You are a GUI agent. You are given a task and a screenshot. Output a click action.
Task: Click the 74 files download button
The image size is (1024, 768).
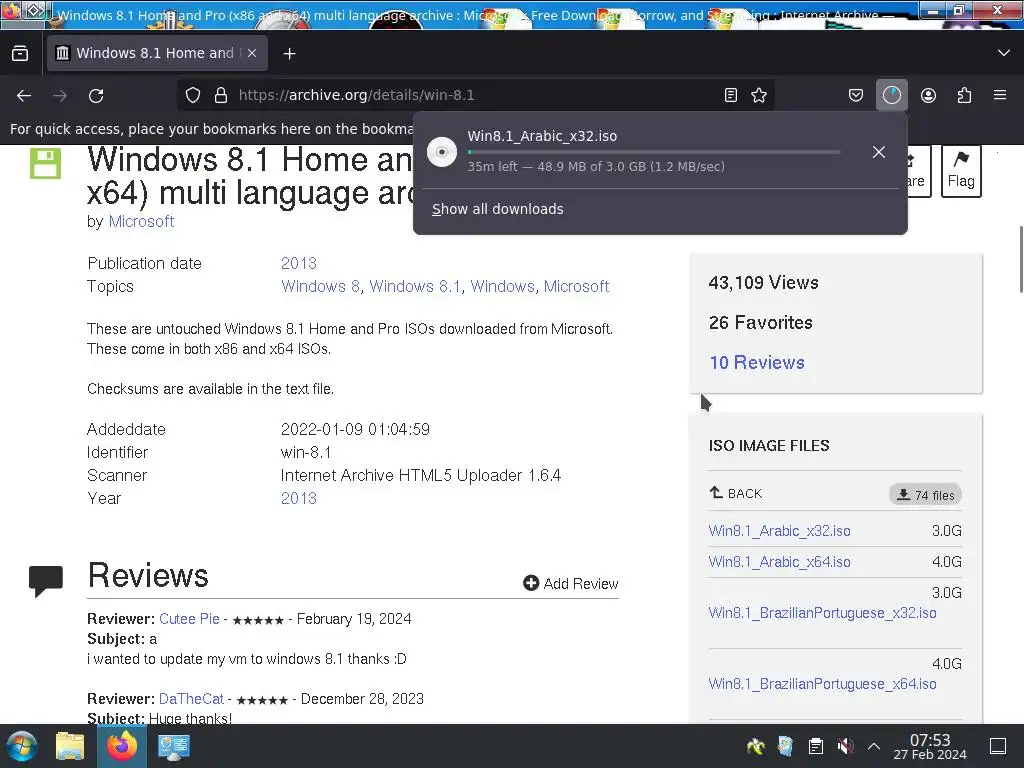click(925, 495)
